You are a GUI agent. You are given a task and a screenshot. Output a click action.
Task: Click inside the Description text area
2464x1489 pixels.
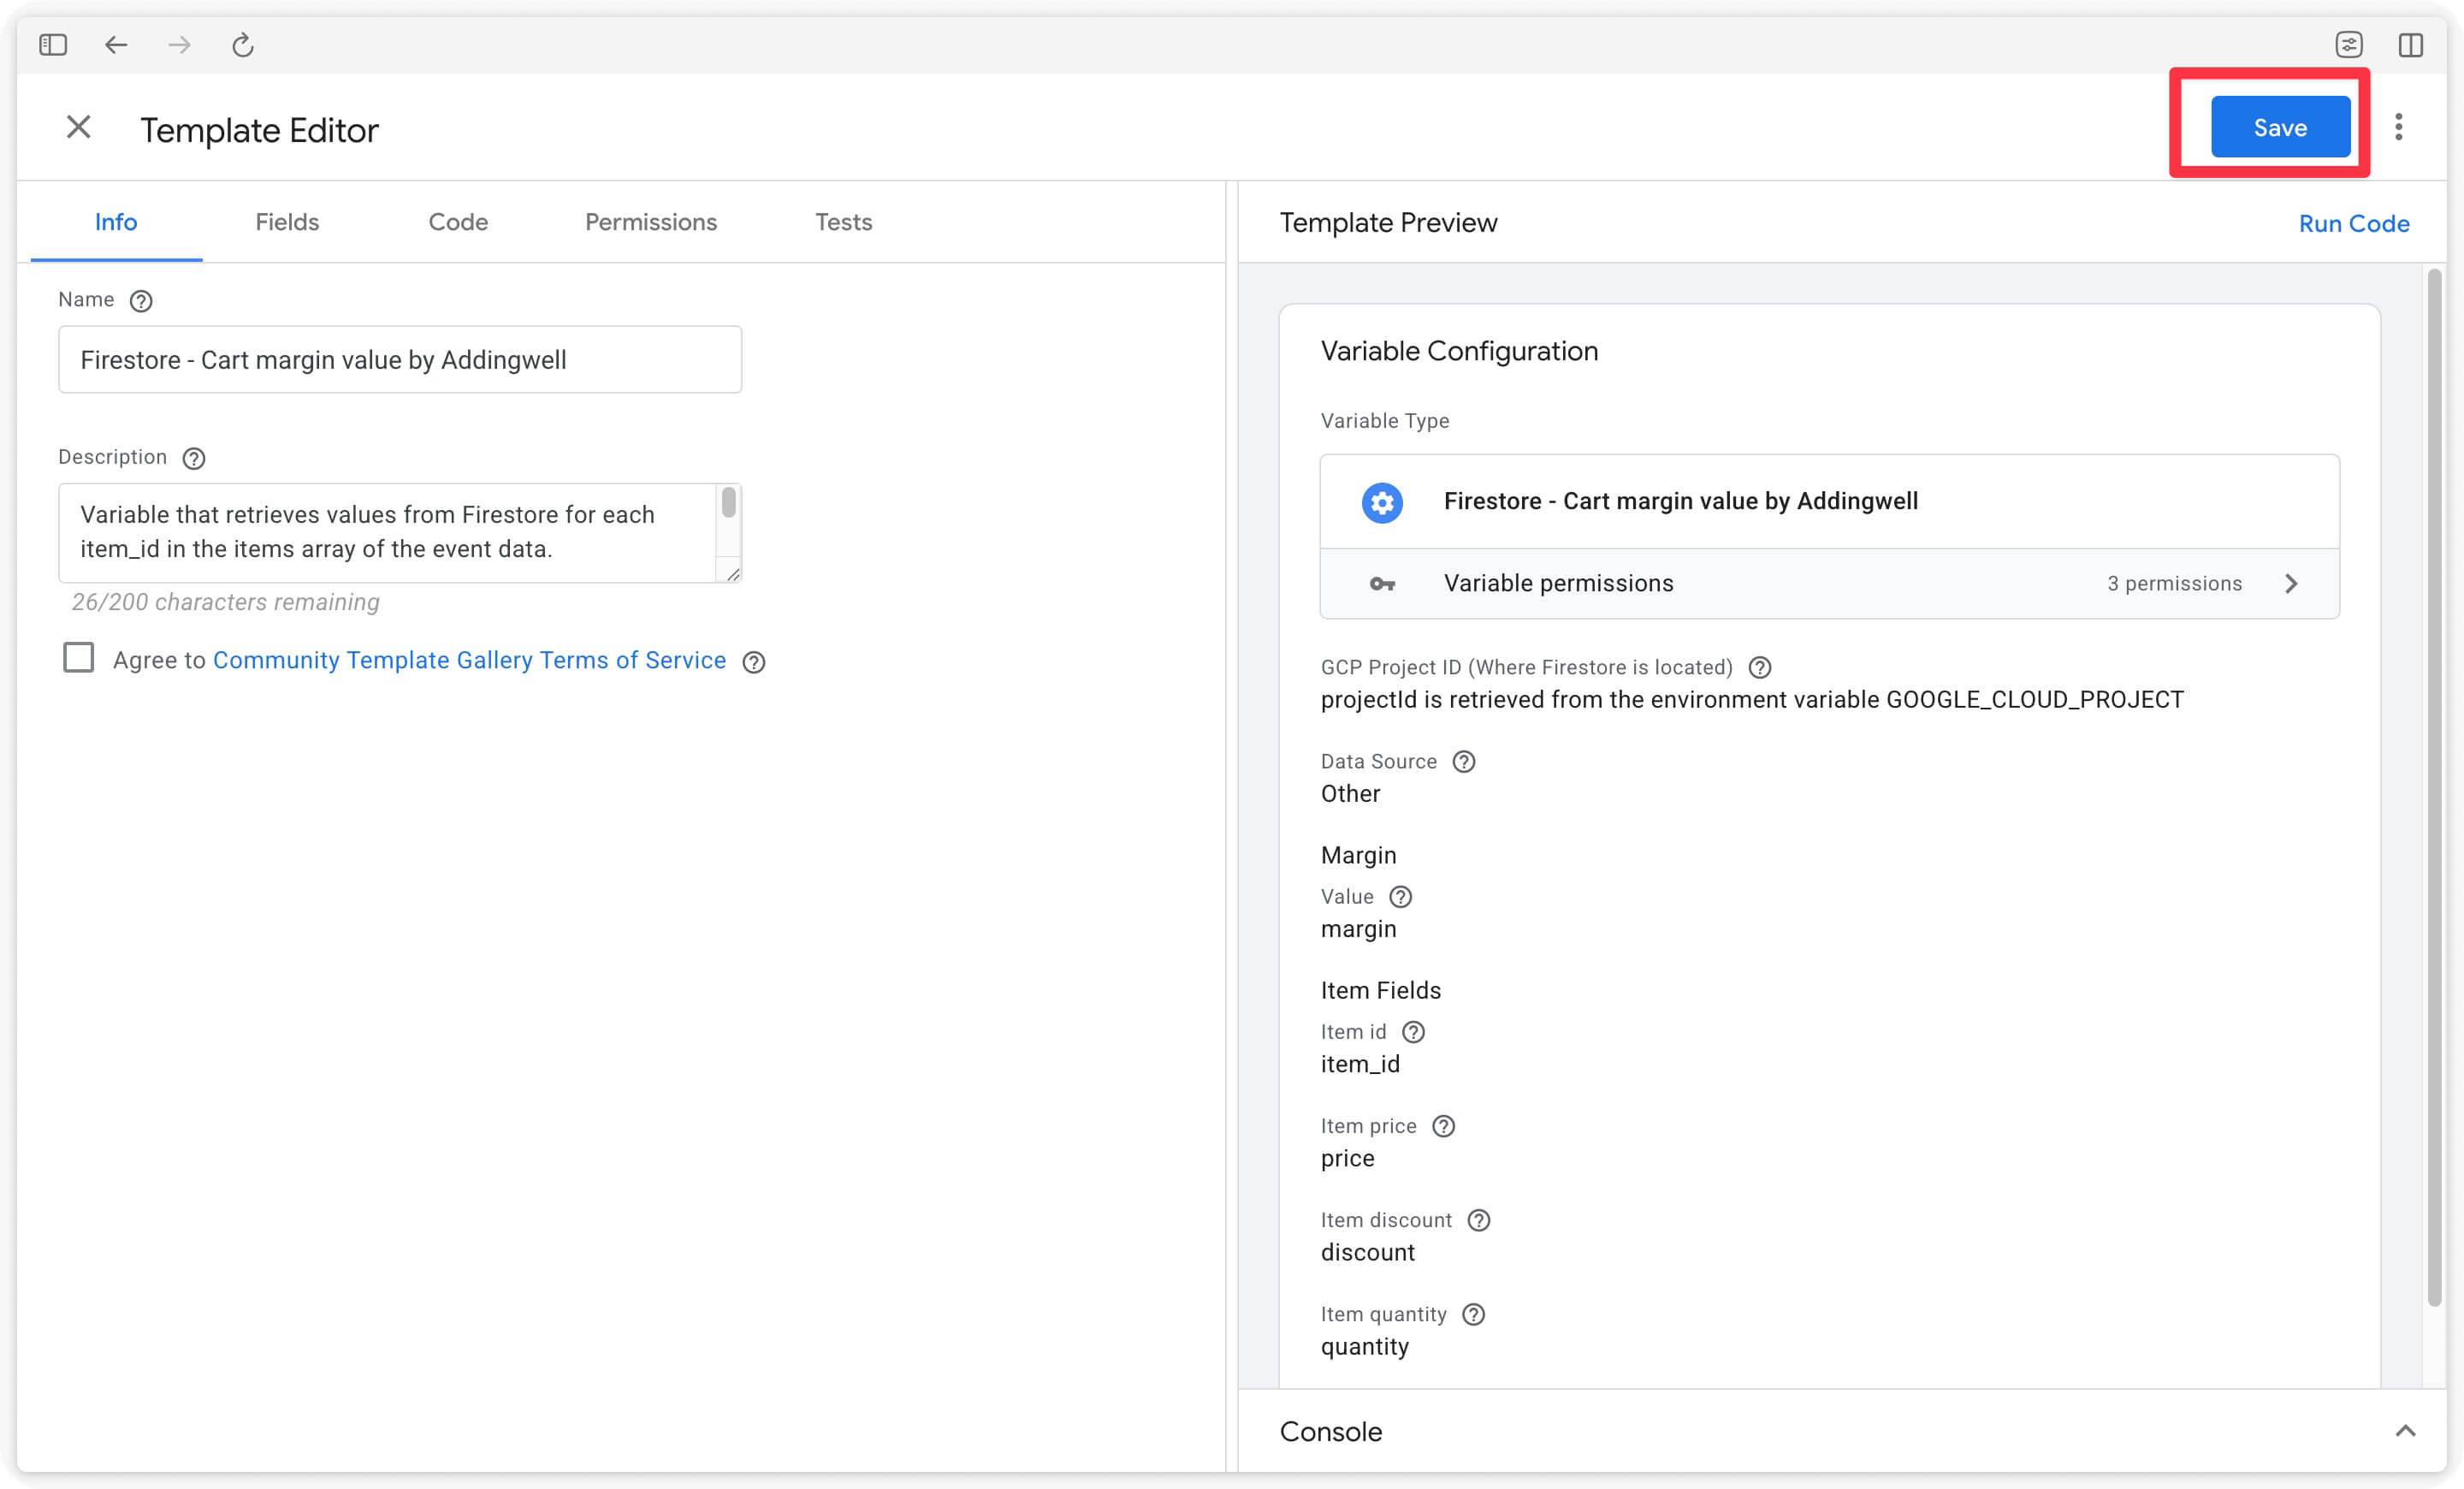[x=388, y=533]
